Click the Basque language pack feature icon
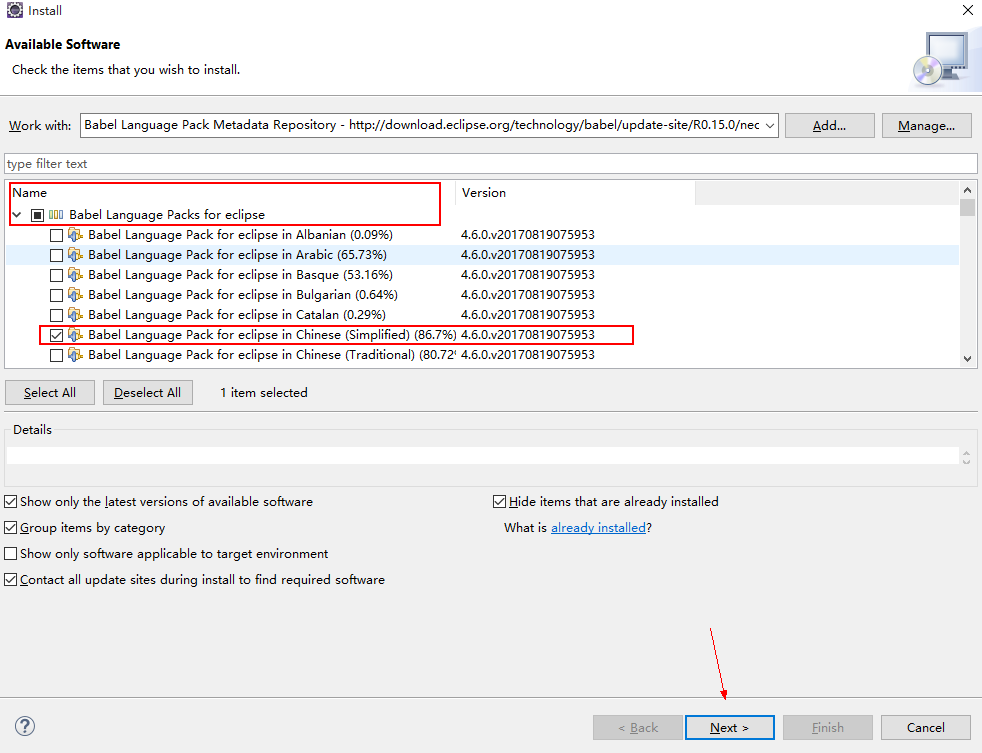Viewport: 982px width, 753px height. pyautogui.click(x=75, y=275)
